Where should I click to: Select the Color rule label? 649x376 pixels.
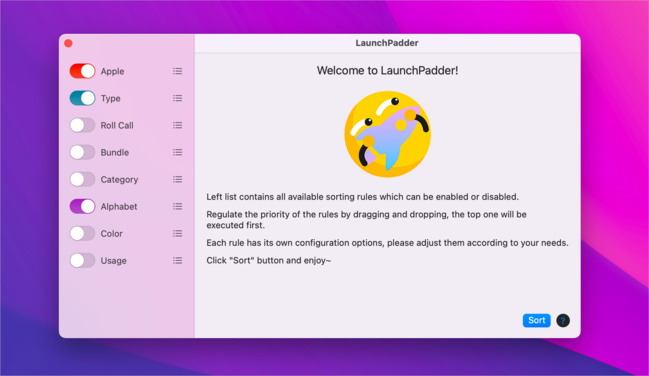pos(111,234)
